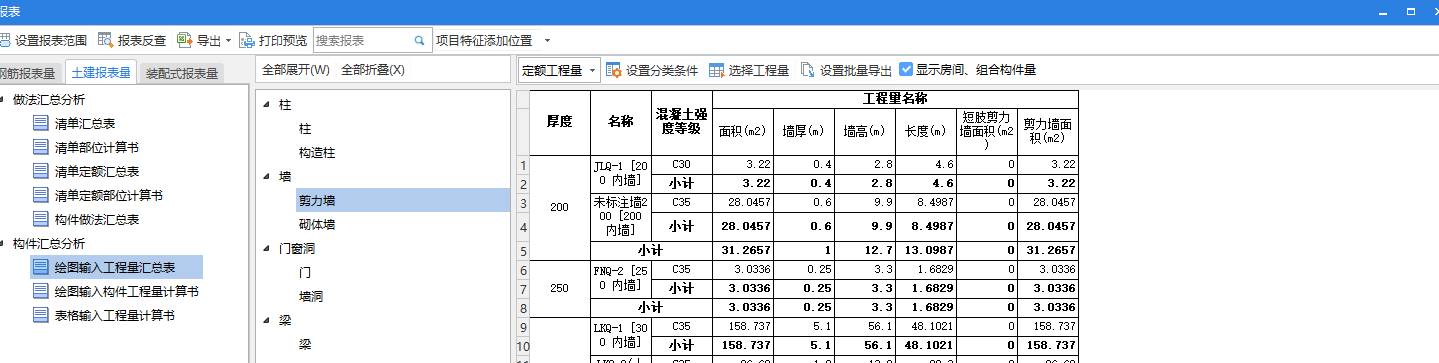
Task: Click the 13.0987 length subtotal cell
Action: [x=926, y=250]
